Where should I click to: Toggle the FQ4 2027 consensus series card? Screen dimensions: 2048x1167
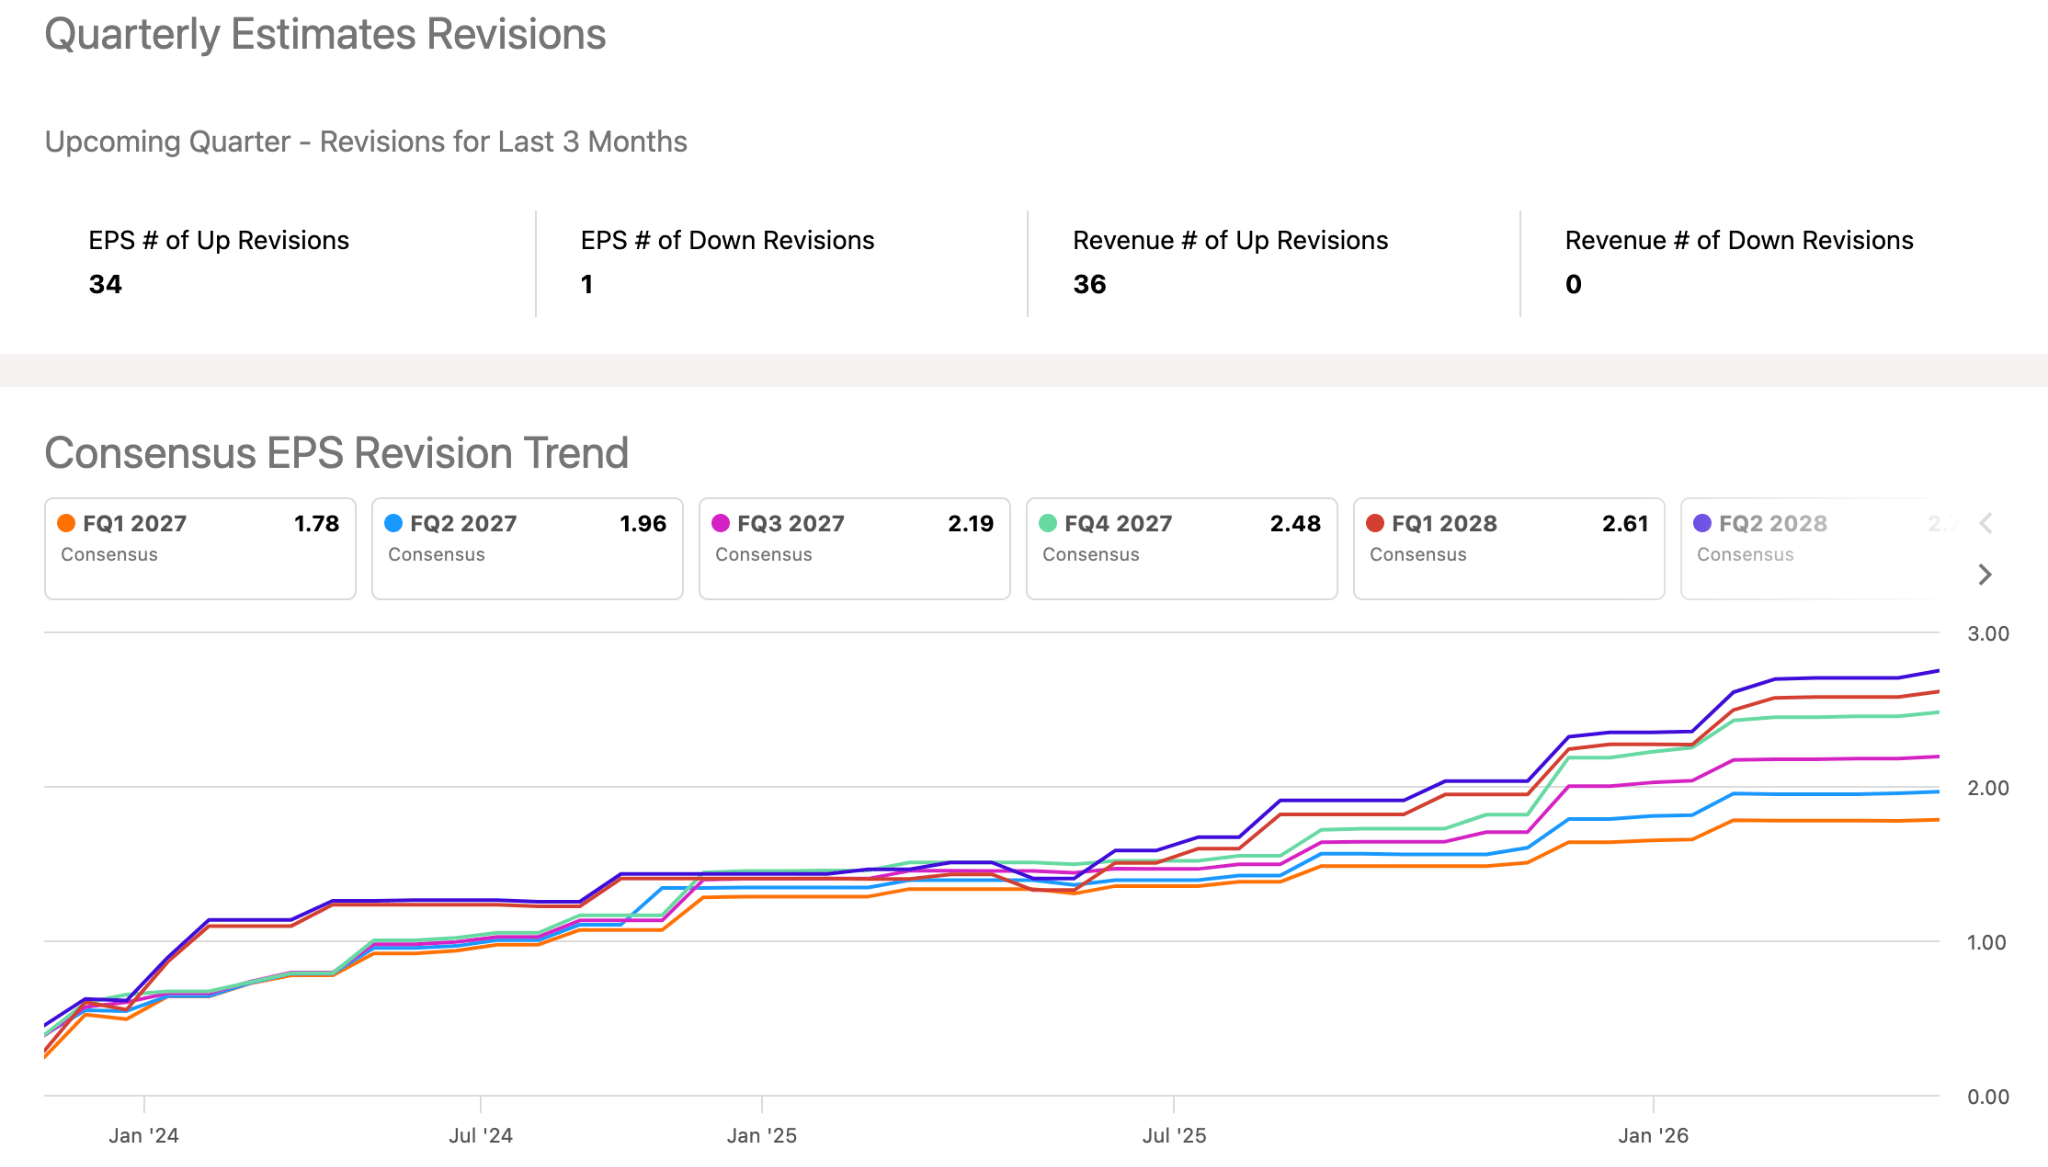[1181, 548]
